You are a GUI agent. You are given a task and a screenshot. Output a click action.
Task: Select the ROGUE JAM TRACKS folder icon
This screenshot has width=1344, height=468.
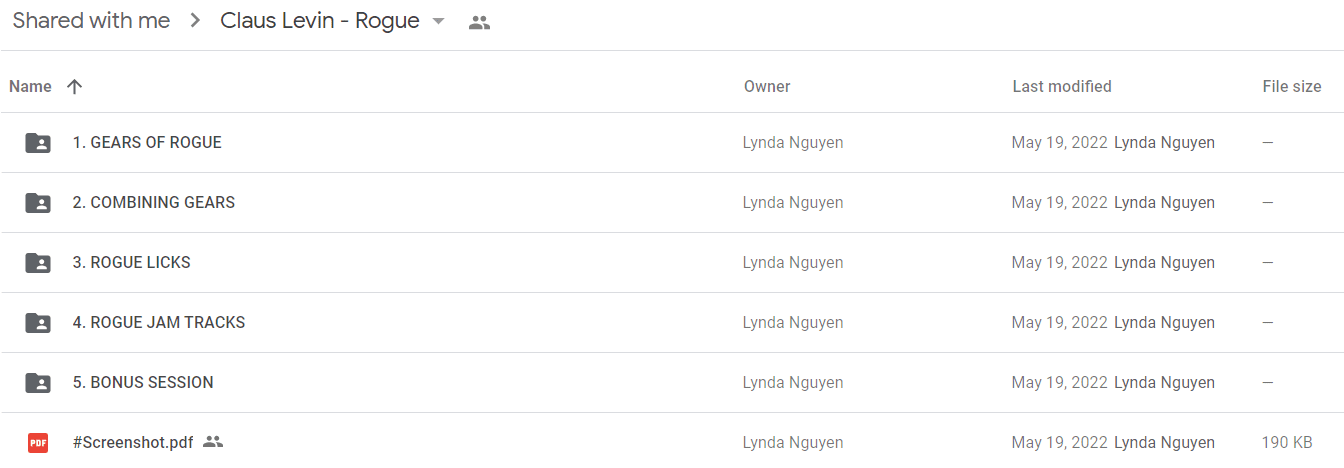38,323
